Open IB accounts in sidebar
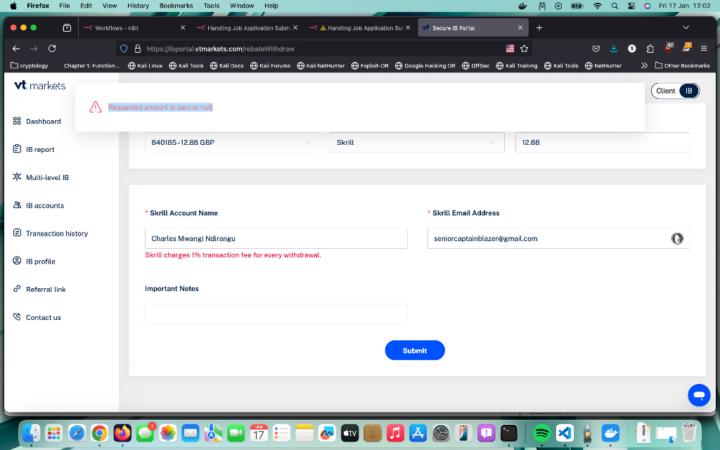This screenshot has width=720, height=450. pos(38,205)
